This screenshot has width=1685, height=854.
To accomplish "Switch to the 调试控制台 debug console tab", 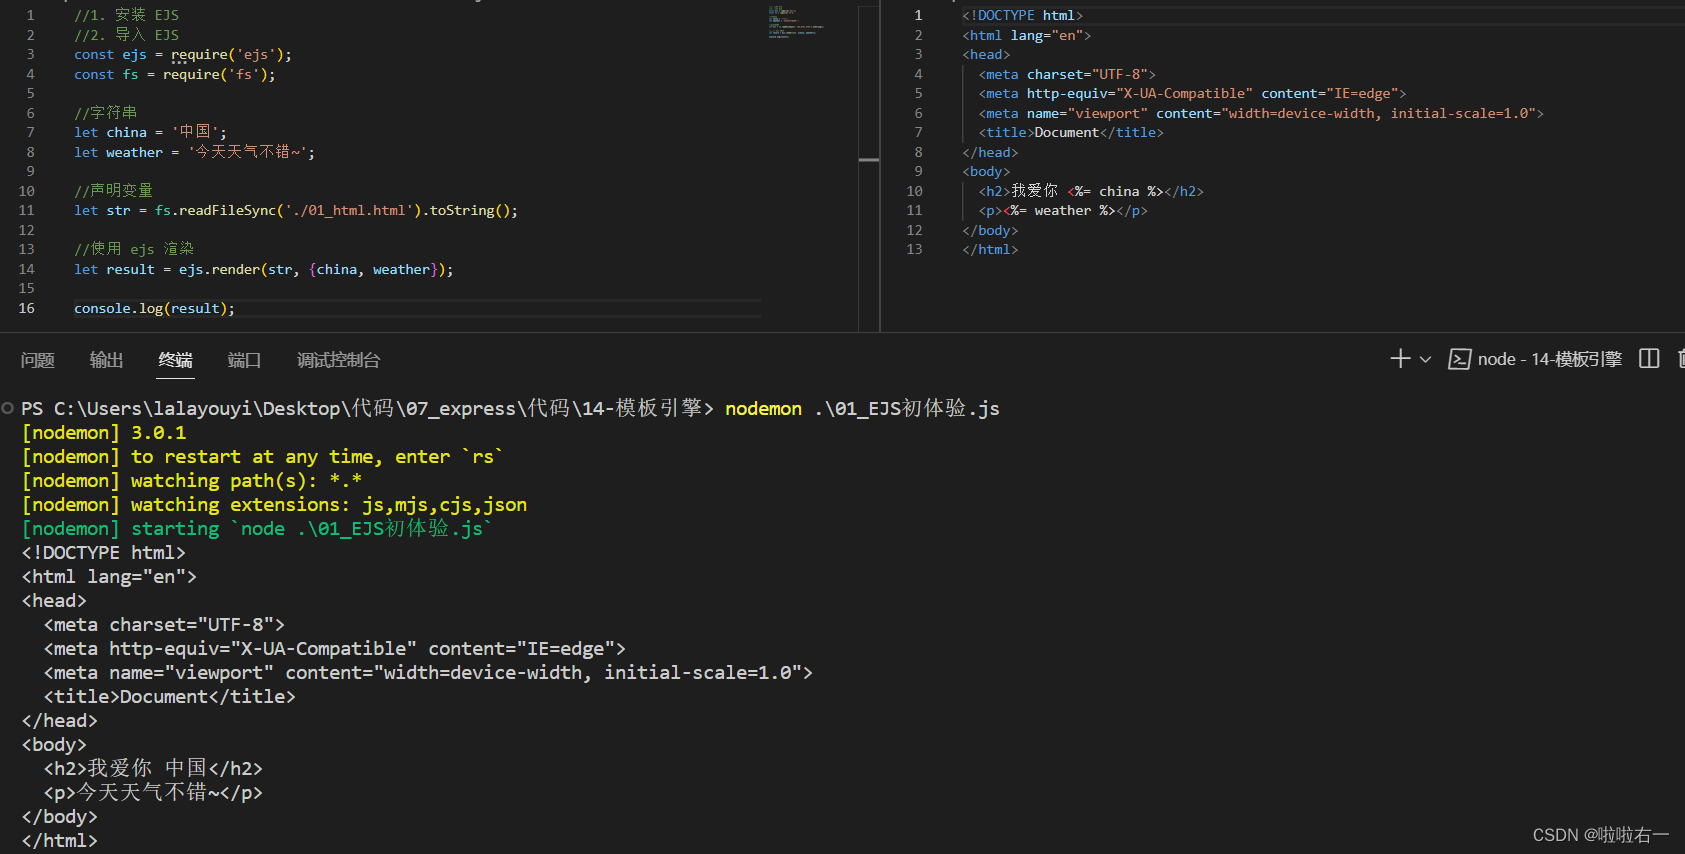I will [338, 360].
